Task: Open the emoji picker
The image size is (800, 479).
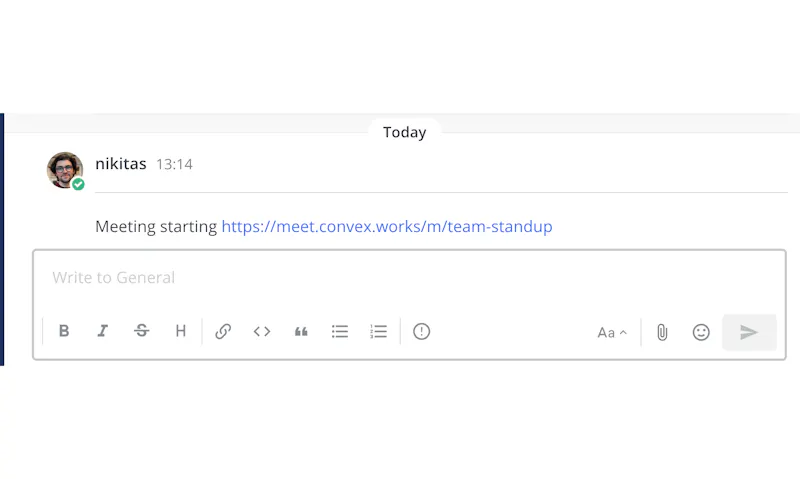Action: [701, 333]
